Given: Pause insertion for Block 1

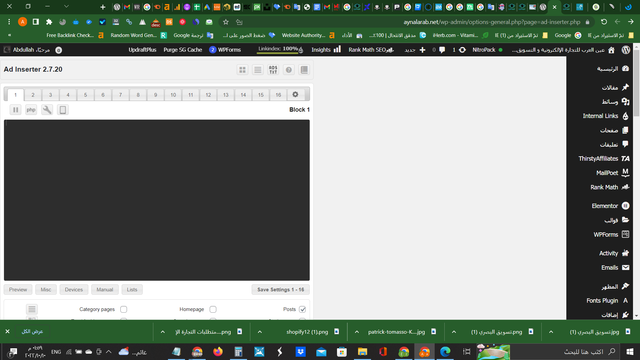Looking at the screenshot, I should 16,110.
